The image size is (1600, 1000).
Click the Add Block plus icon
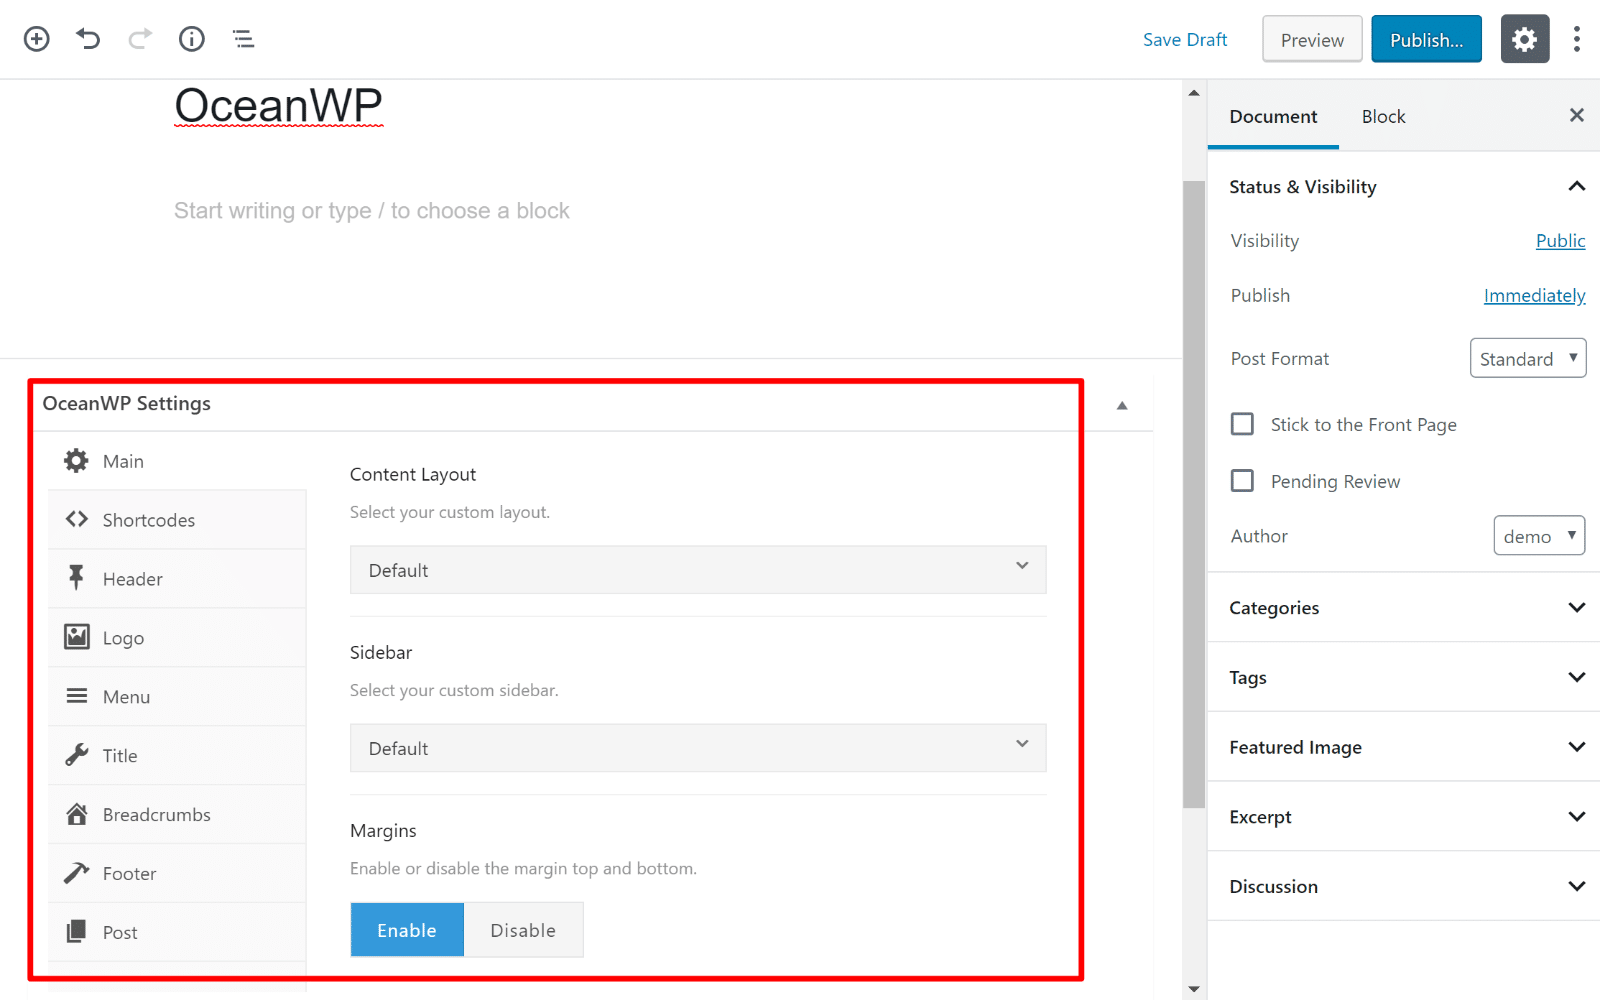pos(37,39)
